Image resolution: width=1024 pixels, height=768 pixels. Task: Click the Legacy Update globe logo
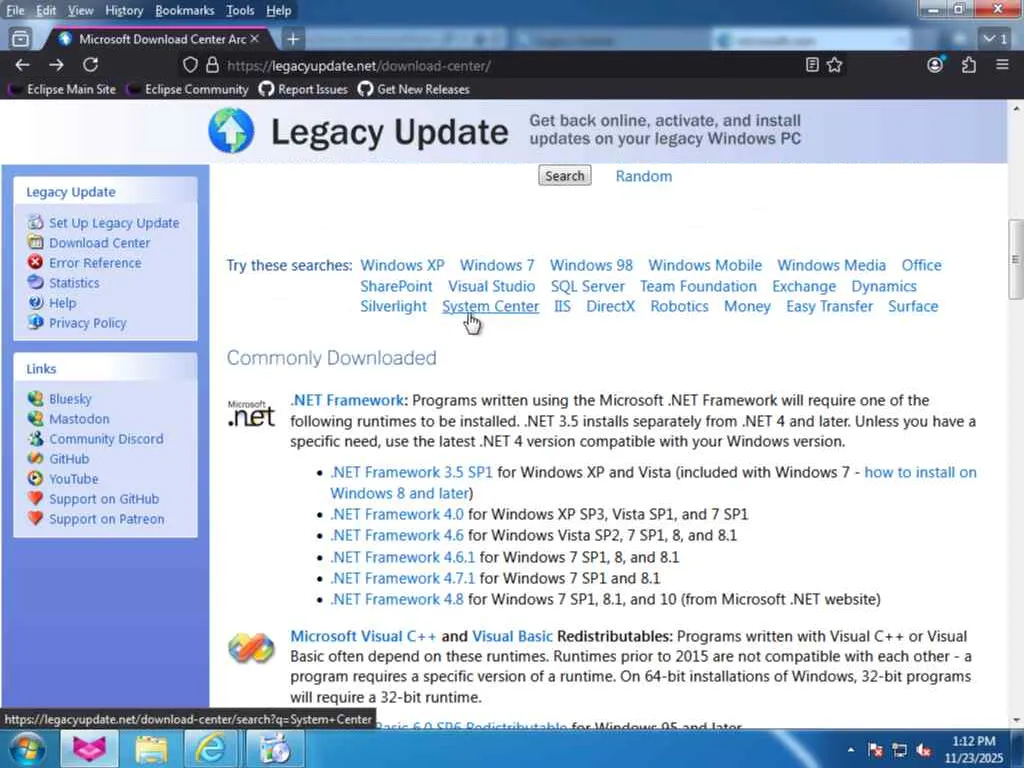231,131
